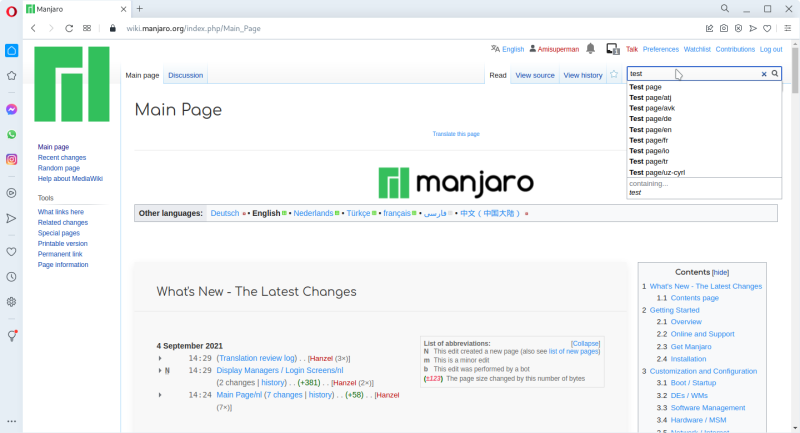Open the My Flow arrow sidebar icon

click(x=11, y=218)
